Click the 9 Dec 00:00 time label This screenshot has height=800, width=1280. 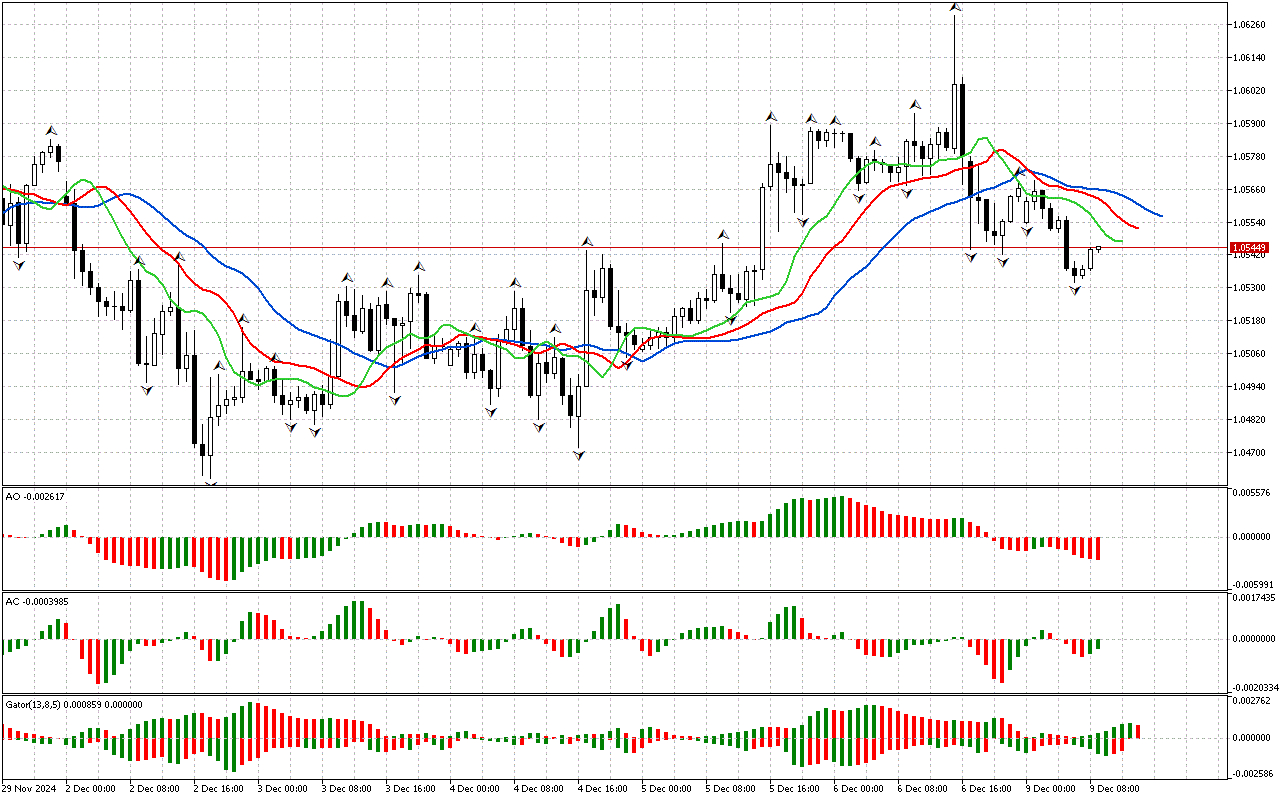click(x=1051, y=789)
